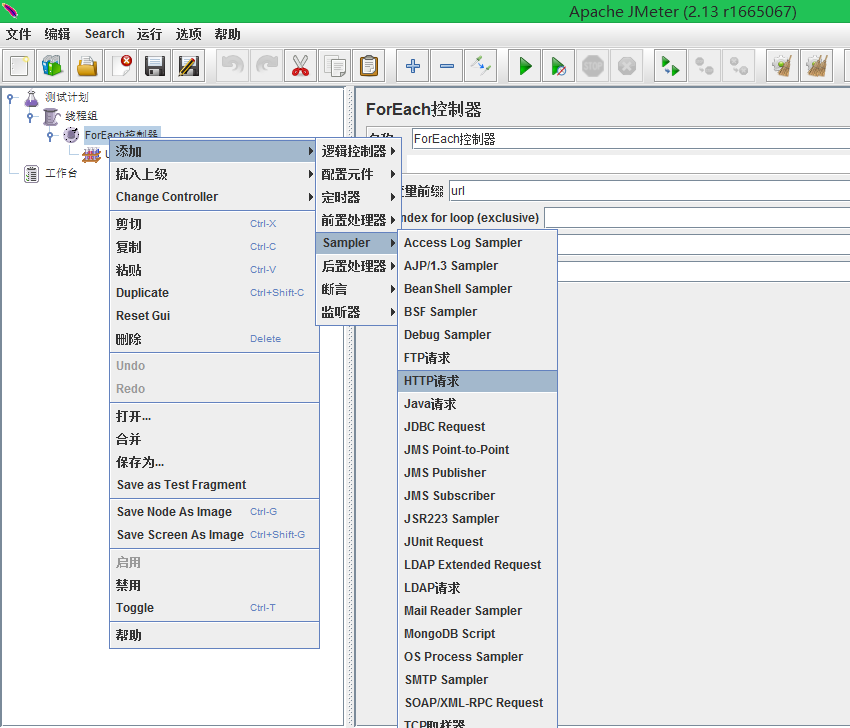Choose JDBC Request sampler
The height and width of the screenshot is (728, 850).
478,427
